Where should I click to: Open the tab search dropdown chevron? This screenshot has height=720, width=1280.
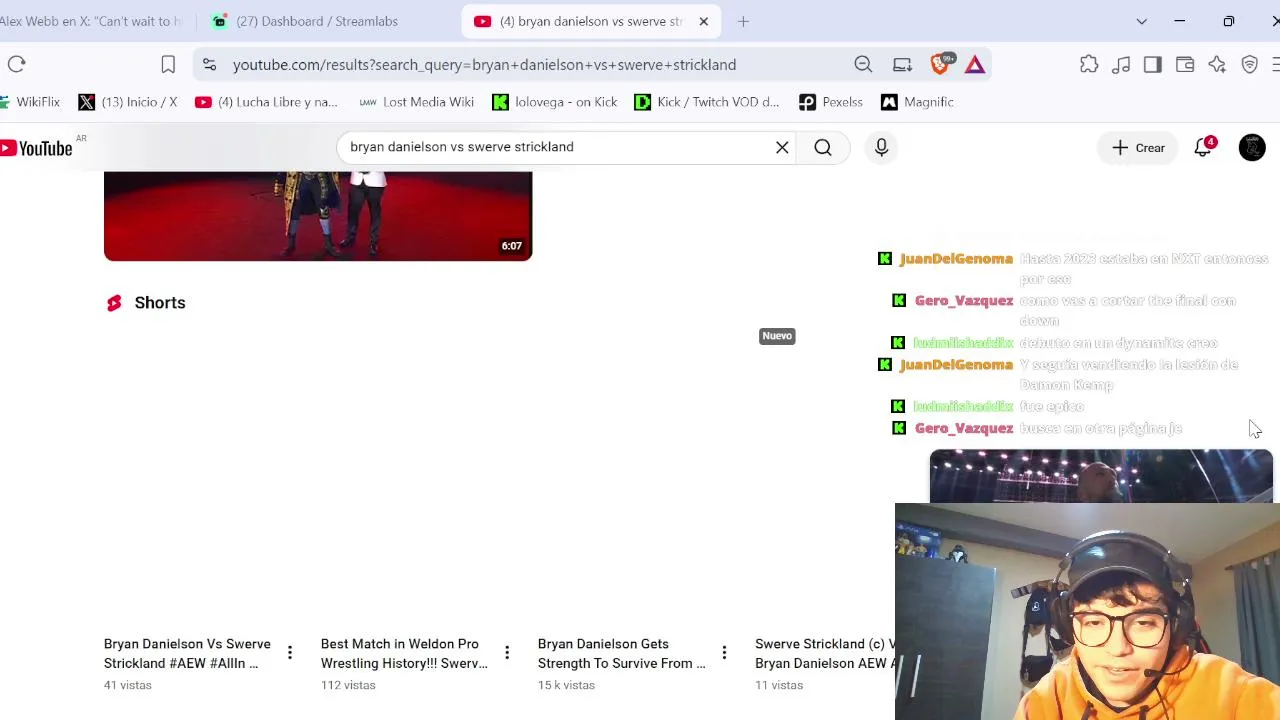1141,21
